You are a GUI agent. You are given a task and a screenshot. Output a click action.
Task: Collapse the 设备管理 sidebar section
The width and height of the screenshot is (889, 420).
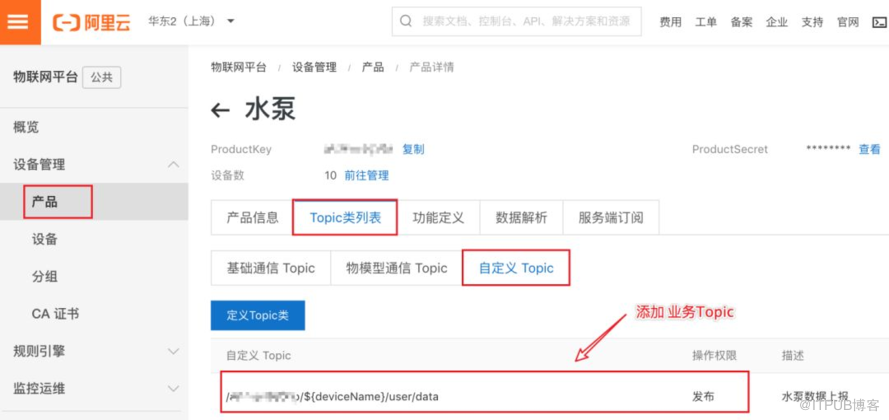tap(94, 164)
